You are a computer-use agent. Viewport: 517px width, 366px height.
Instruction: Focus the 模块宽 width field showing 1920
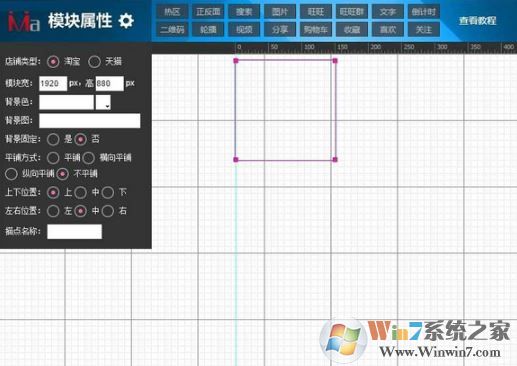coord(53,83)
